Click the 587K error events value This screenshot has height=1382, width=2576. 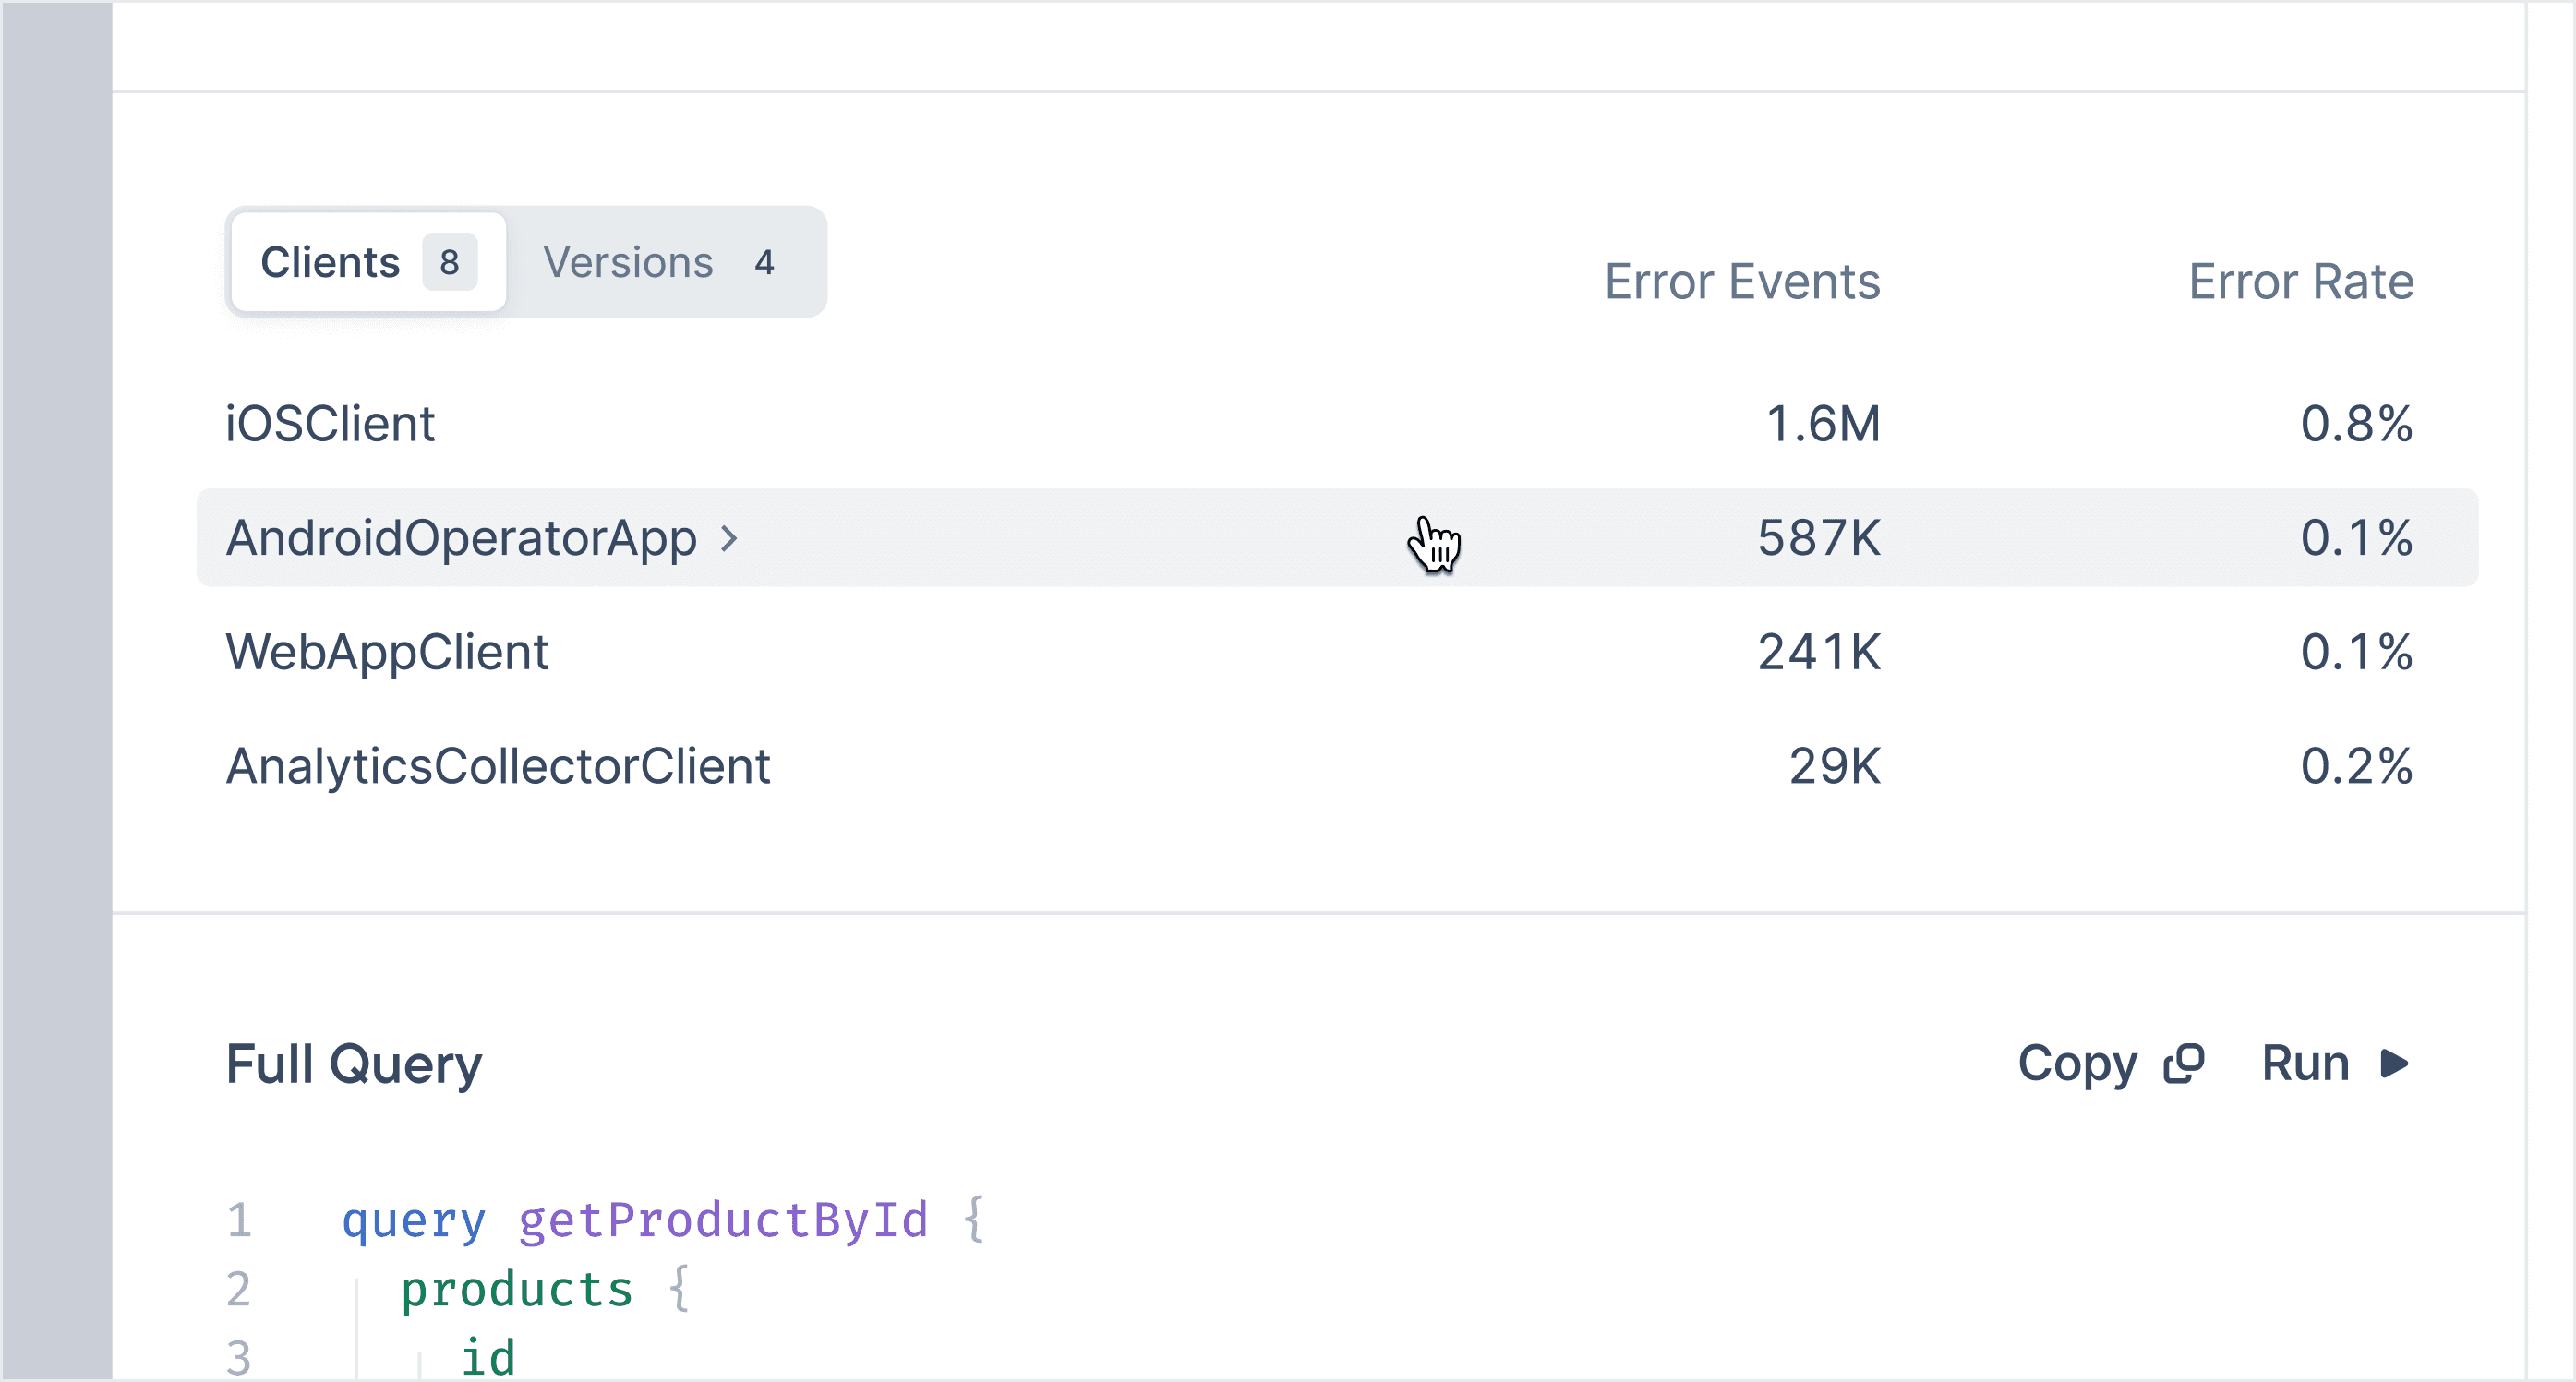click(x=1818, y=538)
